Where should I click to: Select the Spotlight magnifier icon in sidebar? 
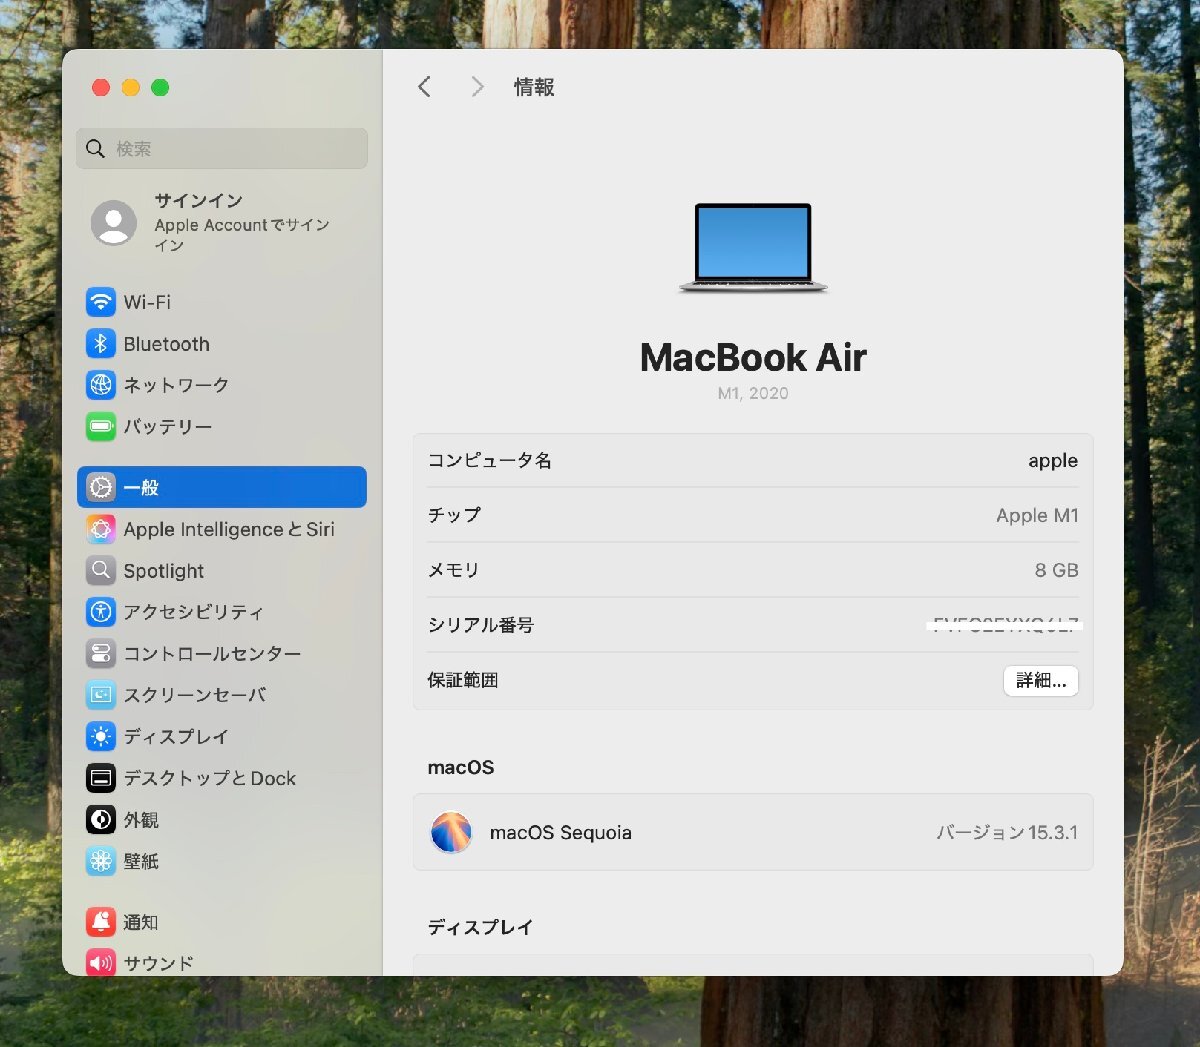pos(101,571)
